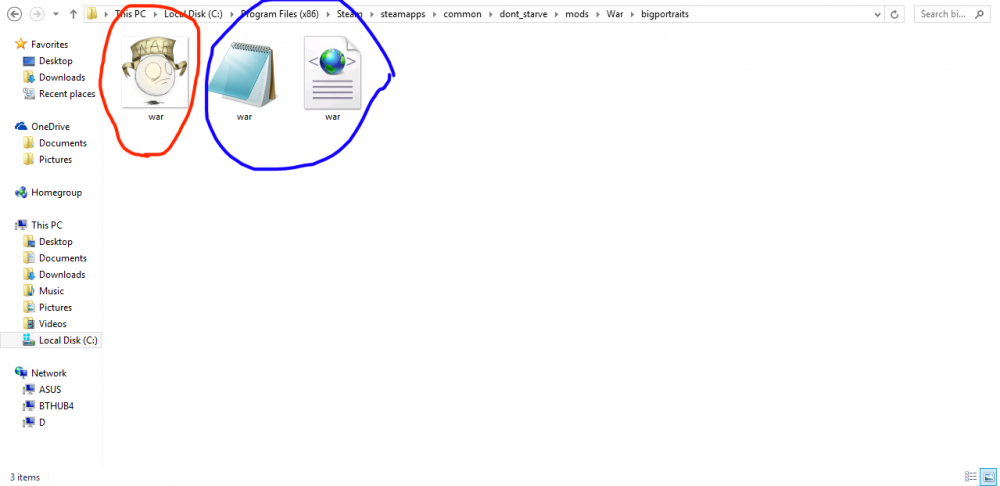Expand the arrow after steamapps in path

pos(434,14)
